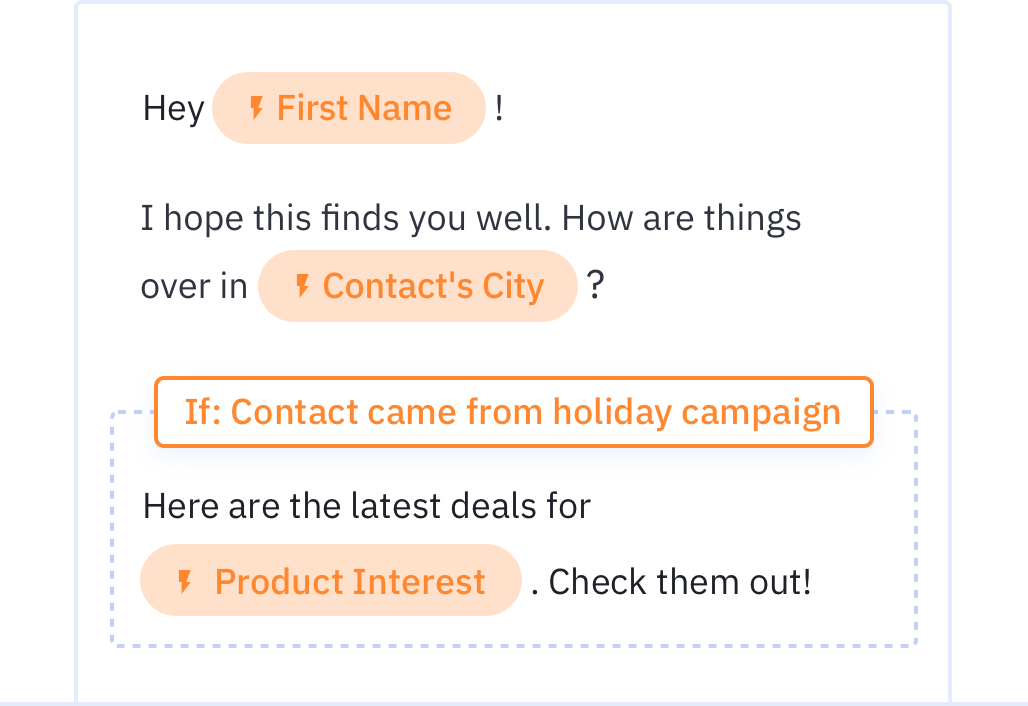
Task: Click the word 'campaign' in condition label
Action: click(761, 413)
